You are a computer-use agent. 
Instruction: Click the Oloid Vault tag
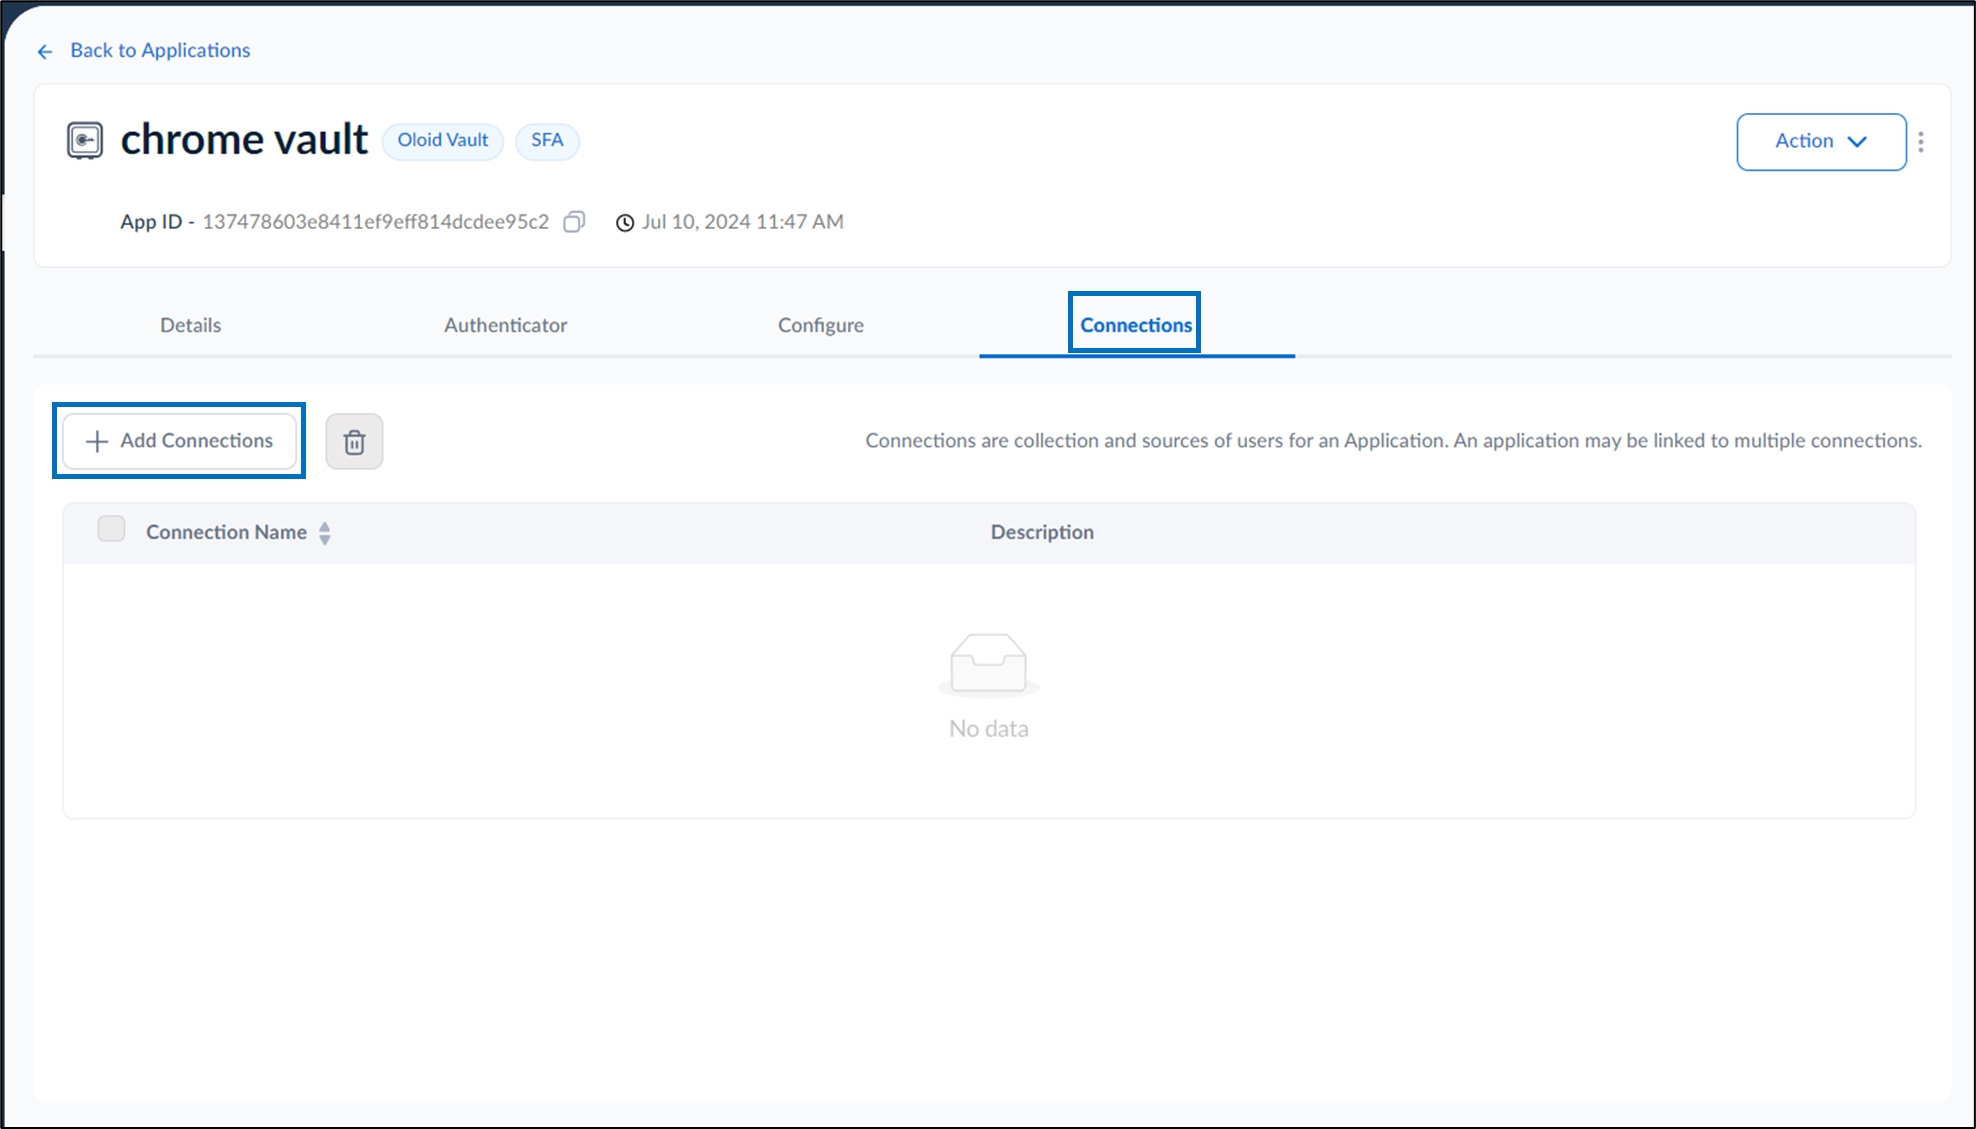click(443, 140)
